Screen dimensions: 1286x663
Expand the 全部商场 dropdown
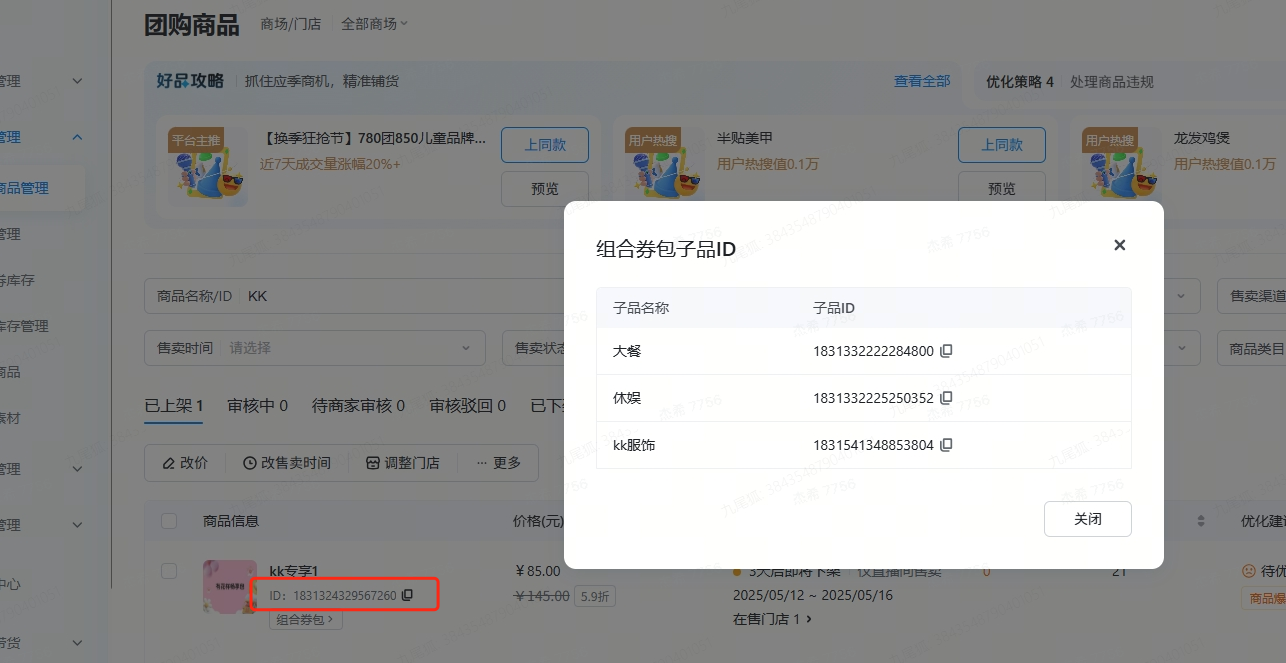coord(375,24)
